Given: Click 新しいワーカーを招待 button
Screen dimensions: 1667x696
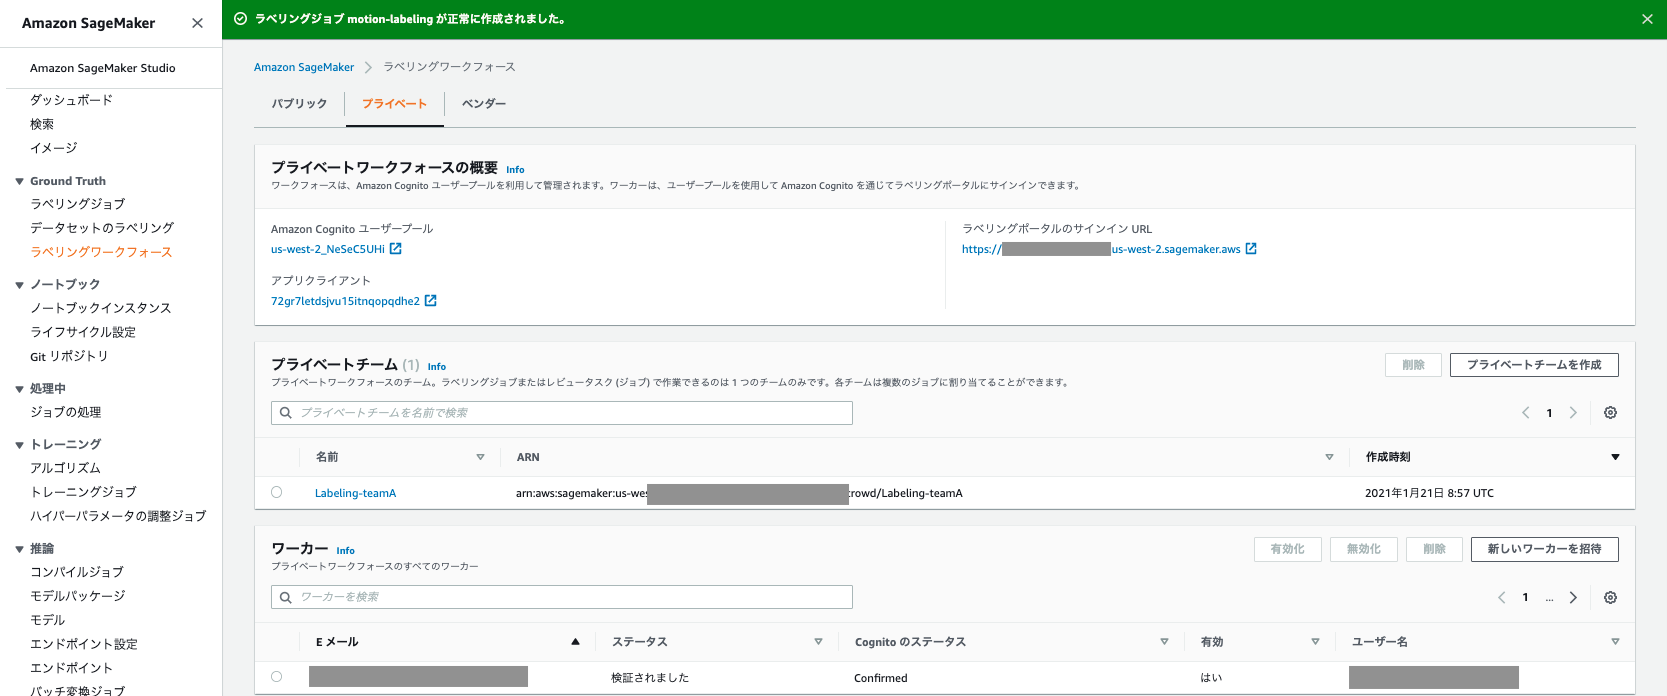Looking at the screenshot, I should tap(1544, 549).
